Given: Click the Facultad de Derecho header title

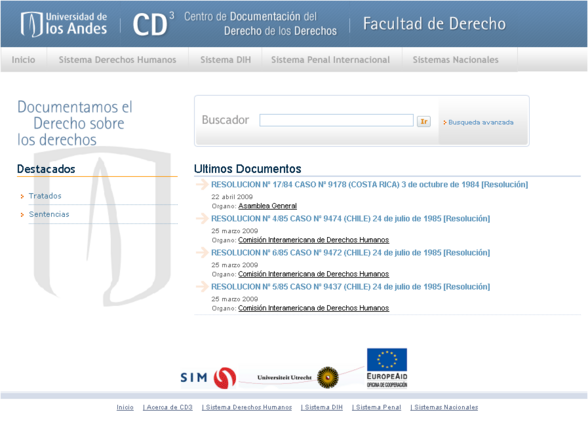Looking at the screenshot, I should (434, 24).
